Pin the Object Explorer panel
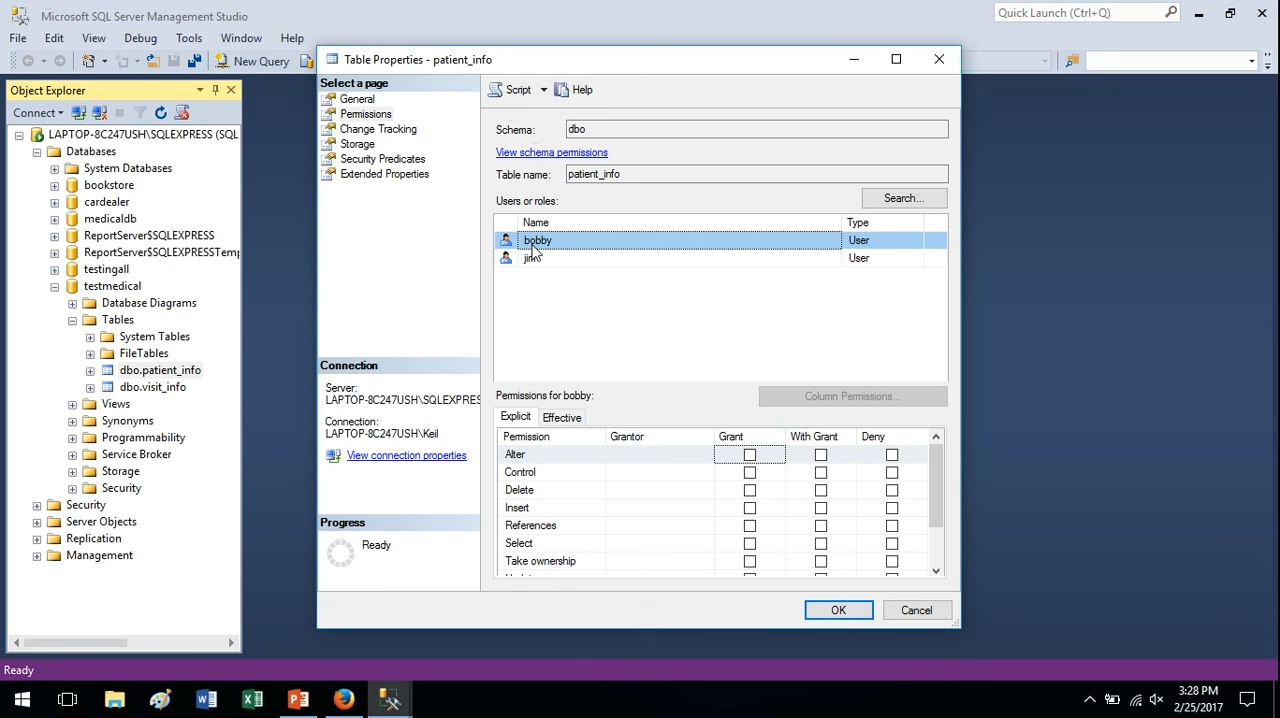This screenshot has width=1280, height=718. [x=215, y=90]
